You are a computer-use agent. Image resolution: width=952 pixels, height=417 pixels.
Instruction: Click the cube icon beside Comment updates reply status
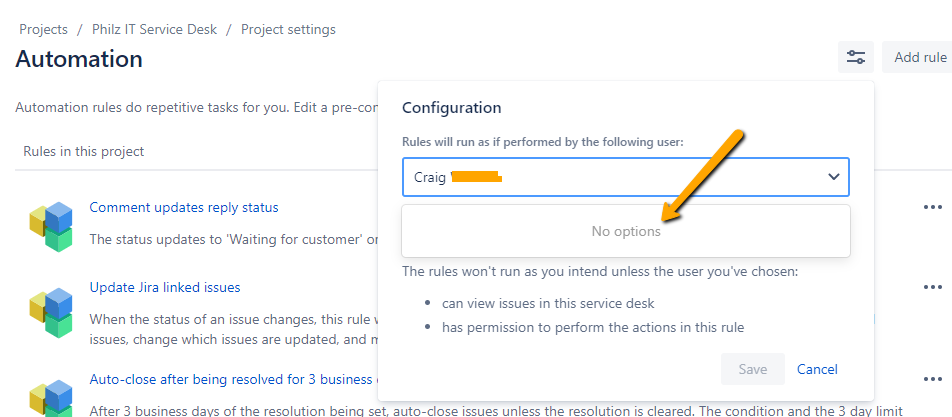click(51, 226)
